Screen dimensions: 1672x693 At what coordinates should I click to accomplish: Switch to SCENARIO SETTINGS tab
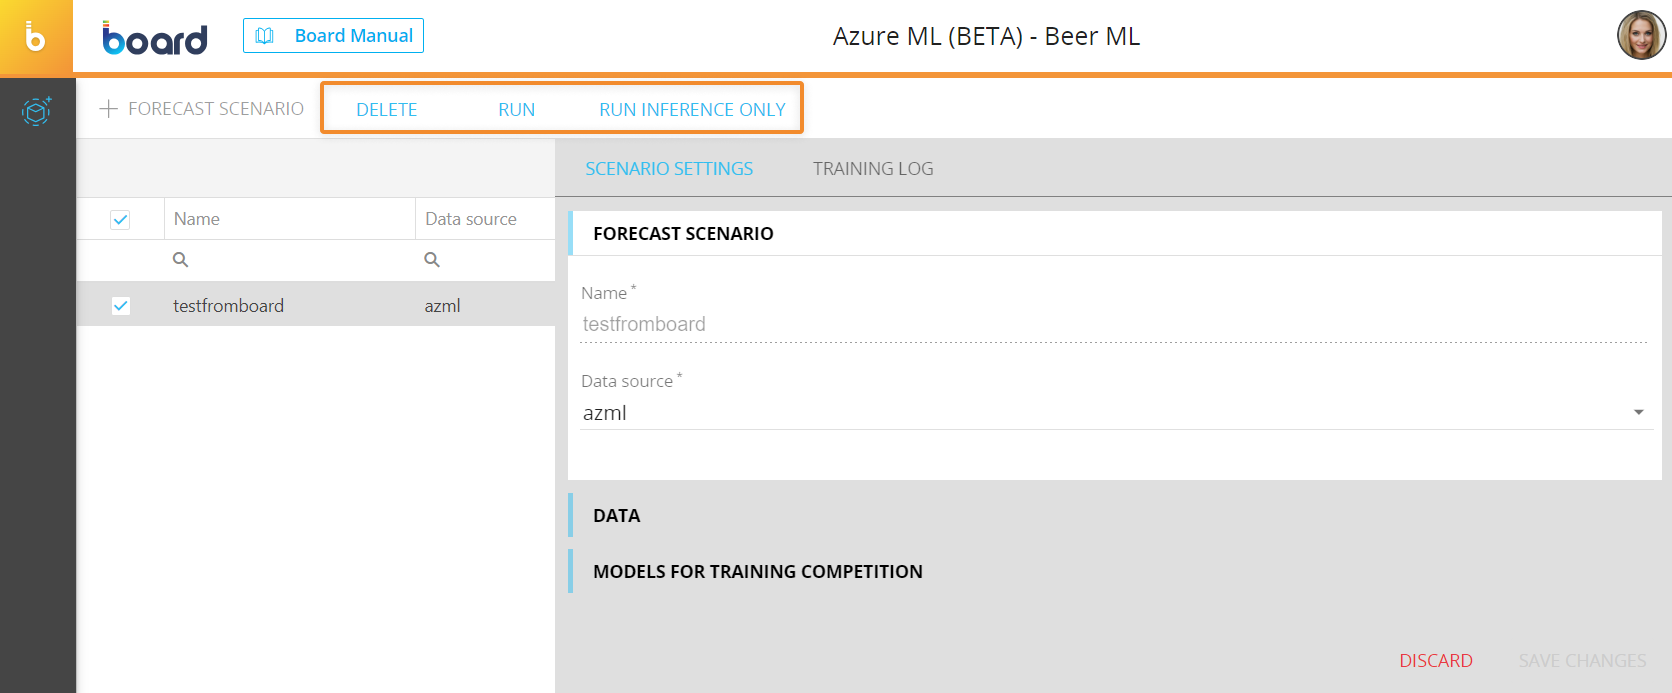click(x=669, y=169)
